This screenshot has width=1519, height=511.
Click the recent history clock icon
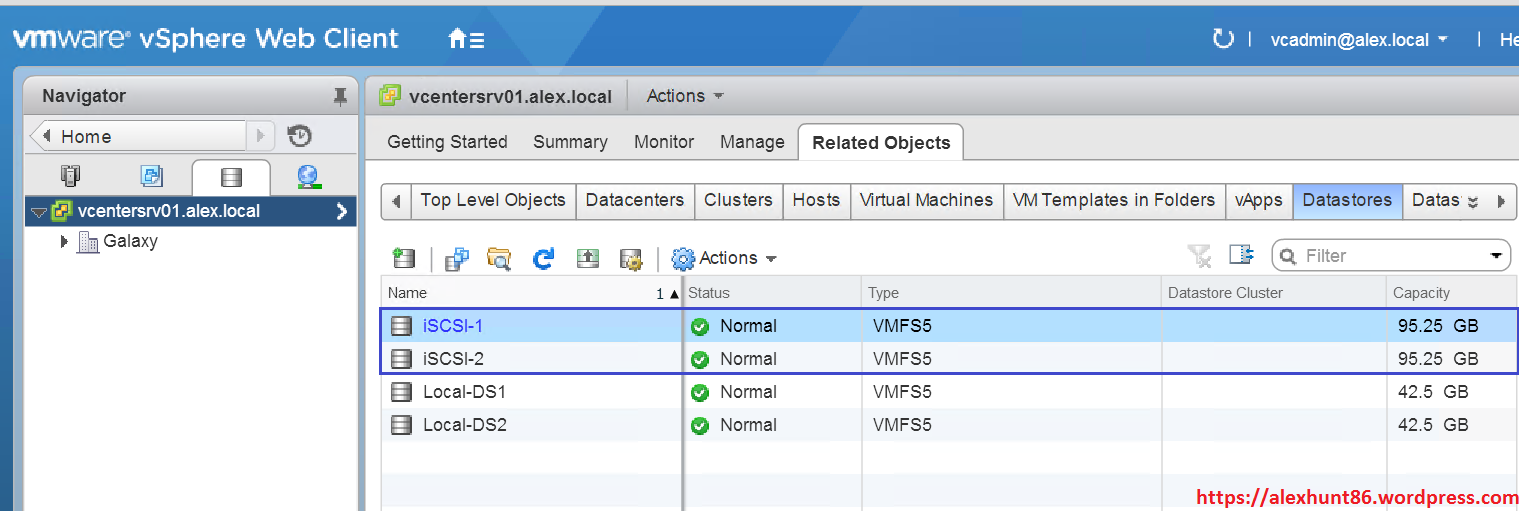[299, 136]
